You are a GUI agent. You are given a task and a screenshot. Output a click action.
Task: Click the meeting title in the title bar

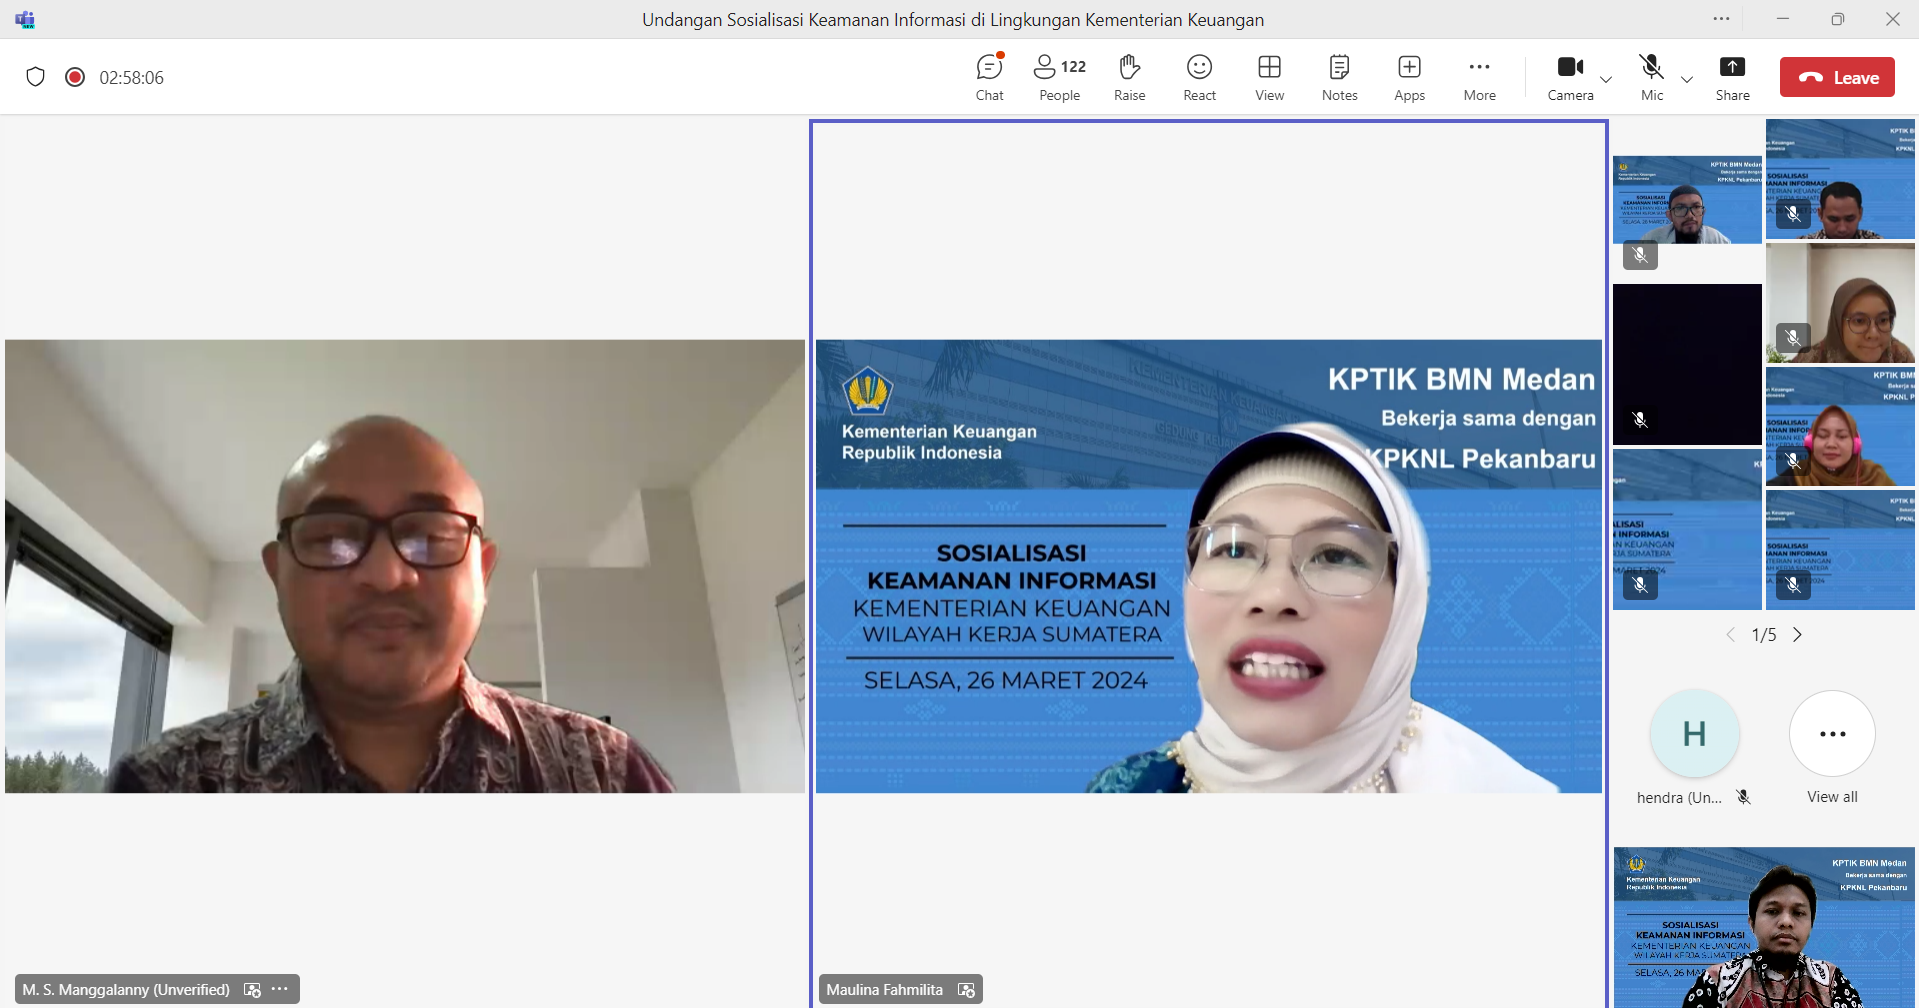(953, 19)
